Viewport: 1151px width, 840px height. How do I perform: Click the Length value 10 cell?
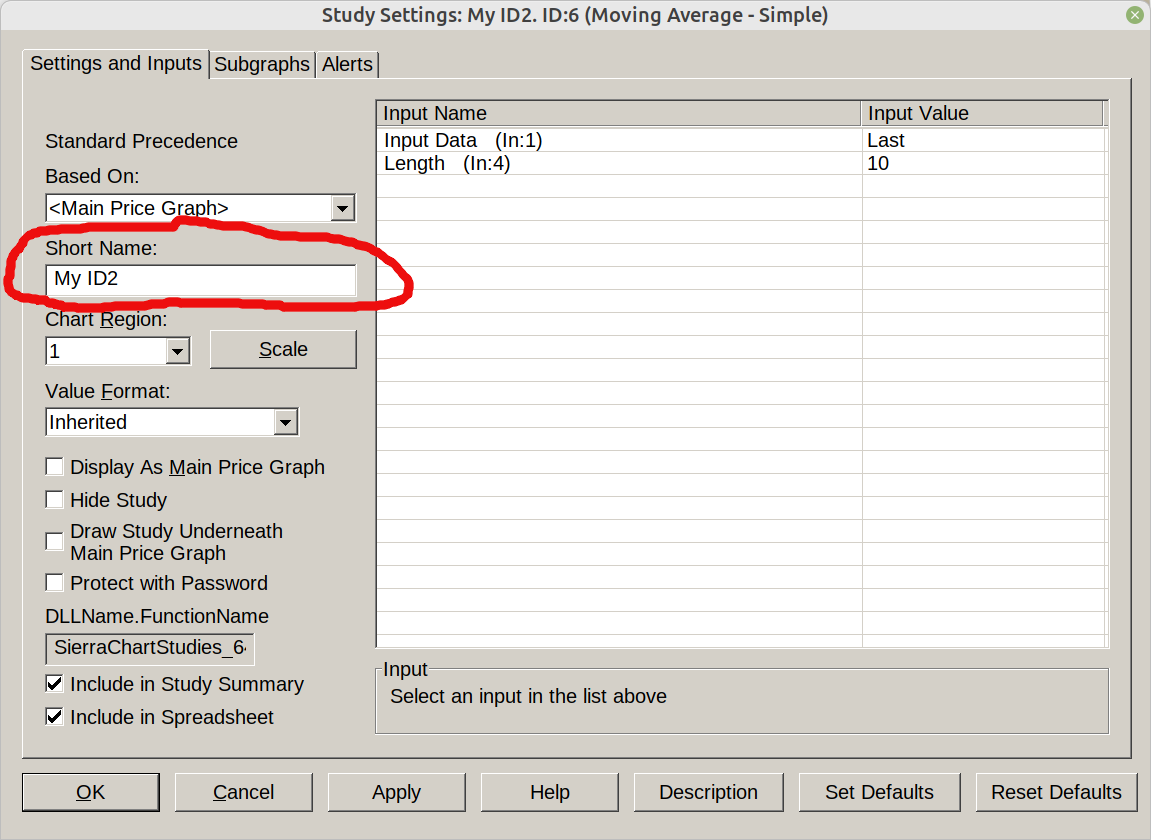pos(984,163)
